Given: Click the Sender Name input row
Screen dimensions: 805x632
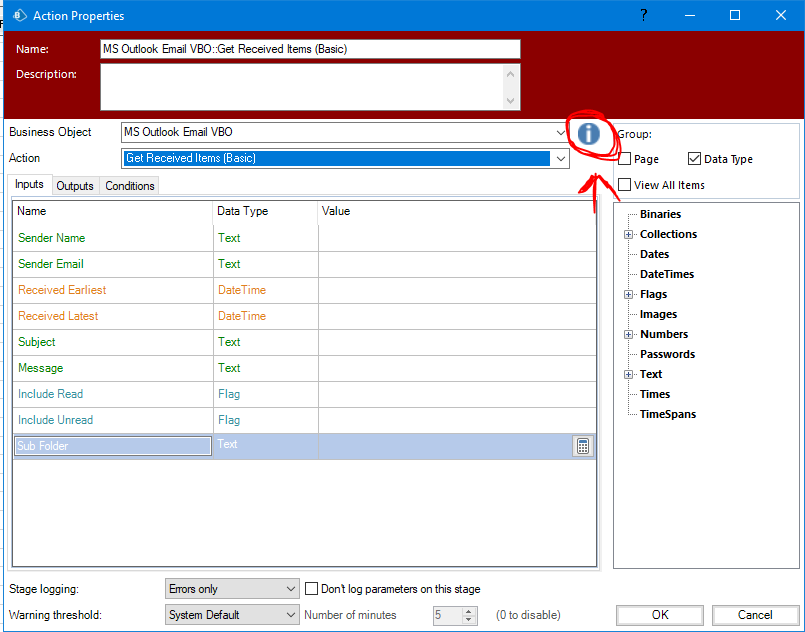Looking at the screenshot, I should (304, 238).
